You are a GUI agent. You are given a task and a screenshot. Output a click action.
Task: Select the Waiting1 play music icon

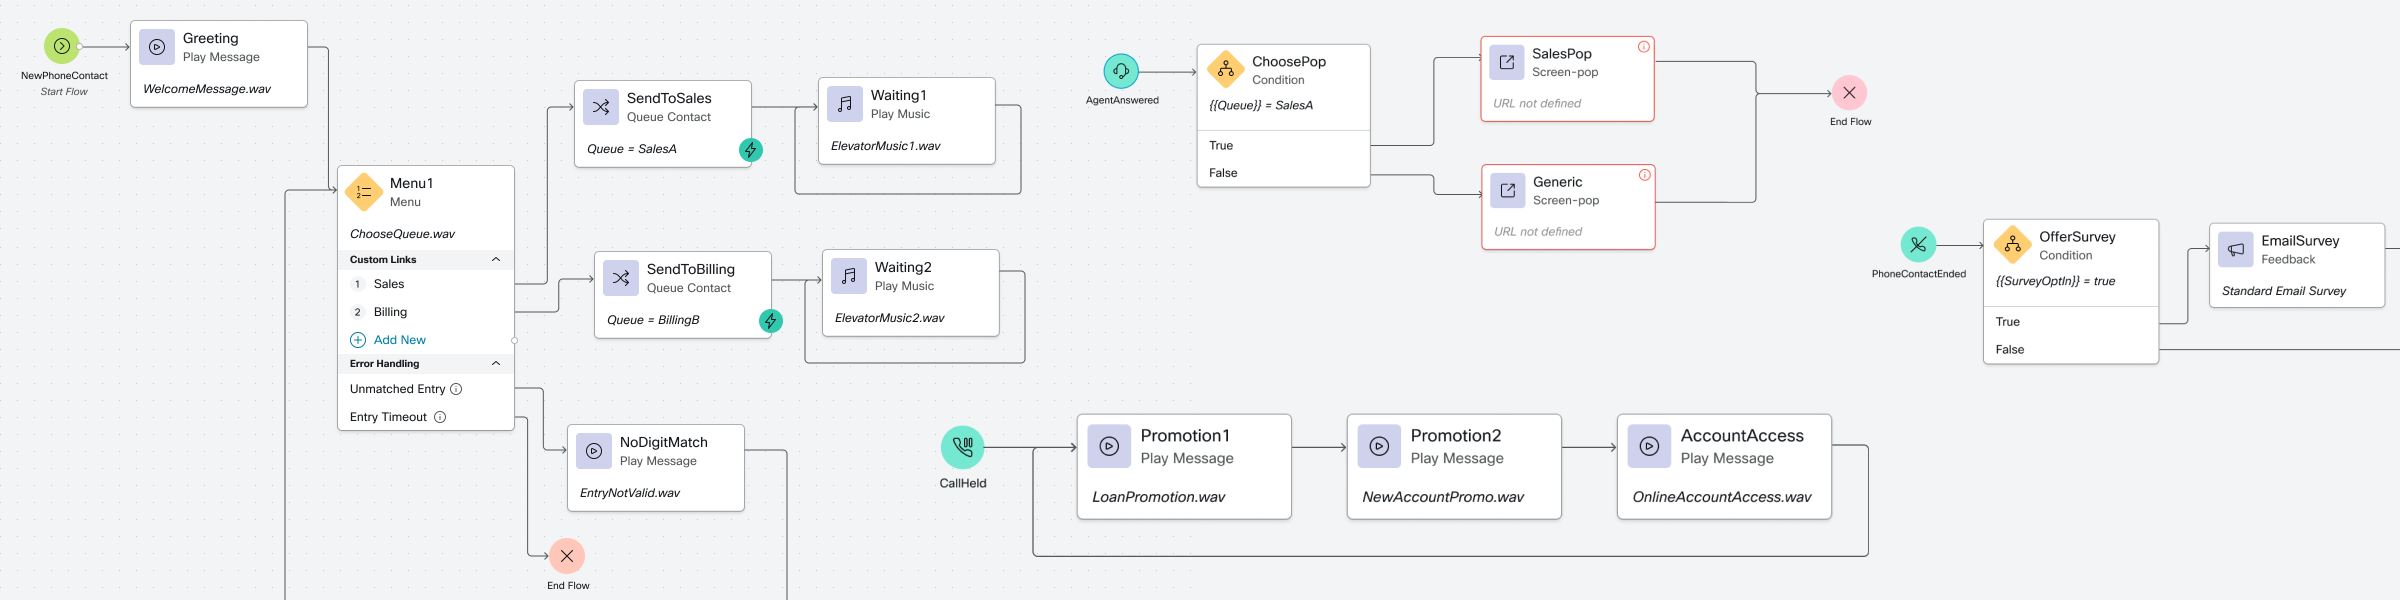(845, 104)
